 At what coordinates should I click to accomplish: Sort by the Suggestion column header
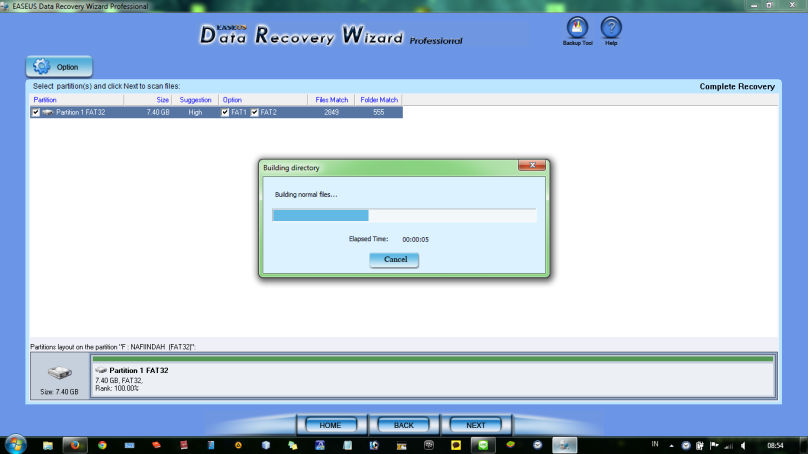coord(195,100)
